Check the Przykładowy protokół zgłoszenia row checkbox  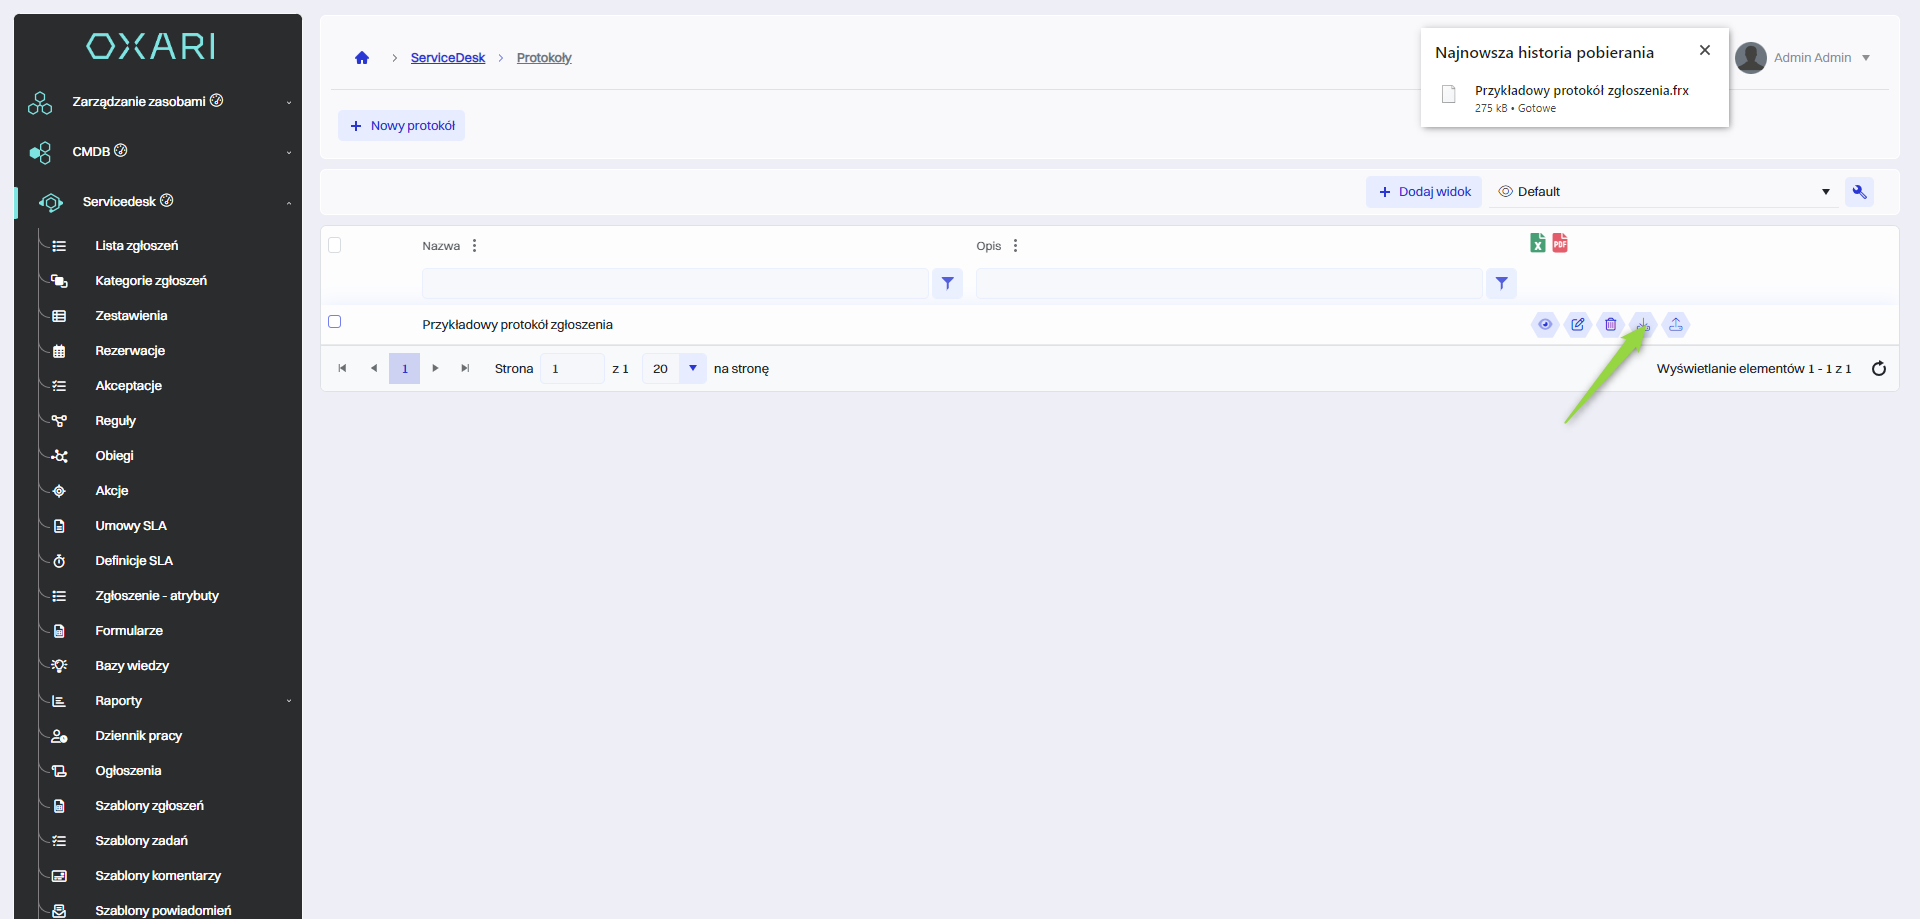[x=335, y=322]
